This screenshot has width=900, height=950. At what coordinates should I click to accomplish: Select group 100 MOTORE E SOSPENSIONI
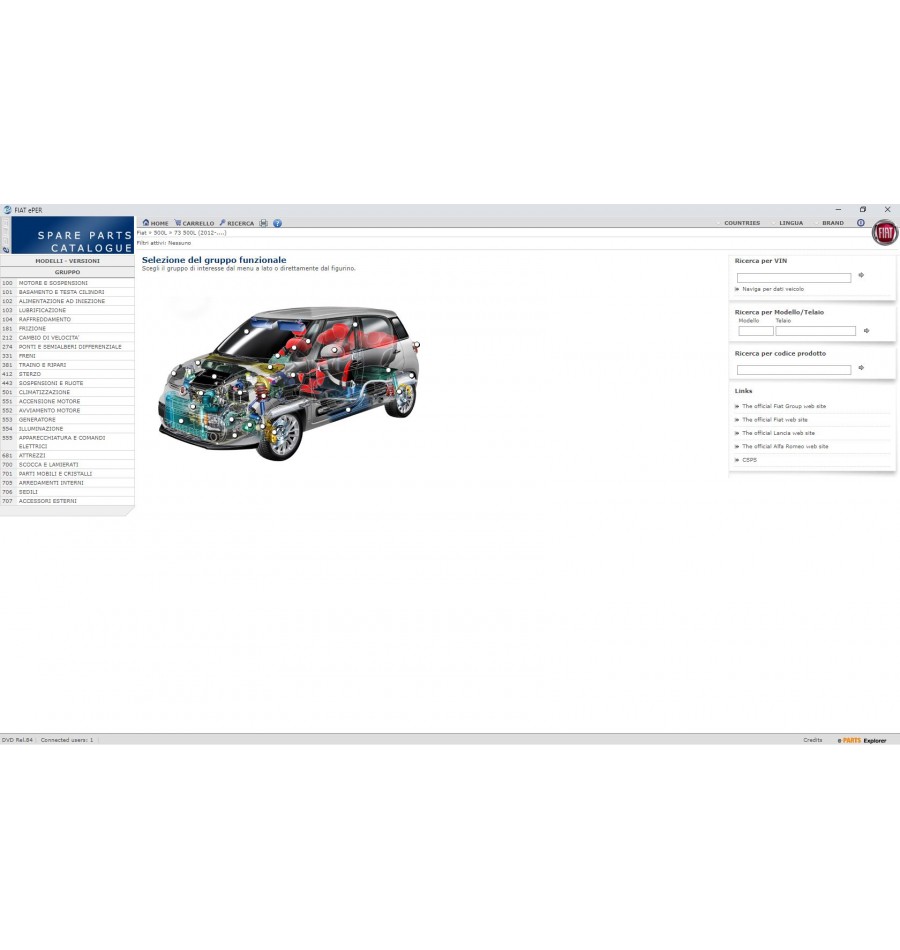coord(67,283)
